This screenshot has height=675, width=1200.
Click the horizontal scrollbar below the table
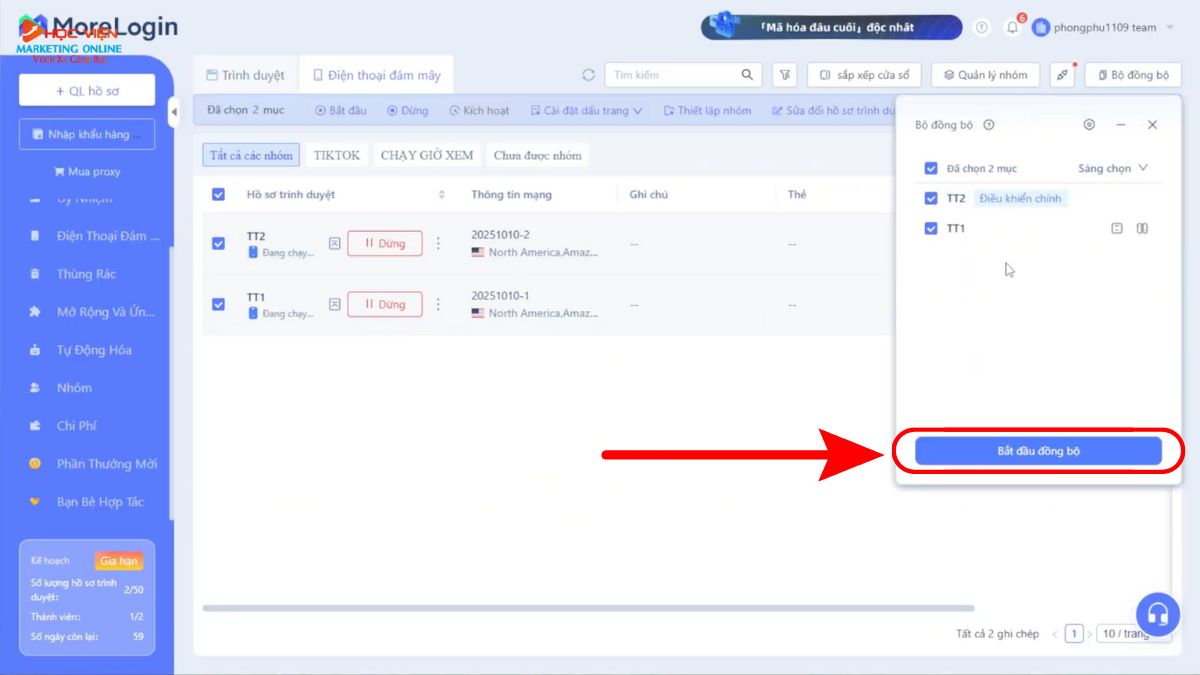coord(588,608)
